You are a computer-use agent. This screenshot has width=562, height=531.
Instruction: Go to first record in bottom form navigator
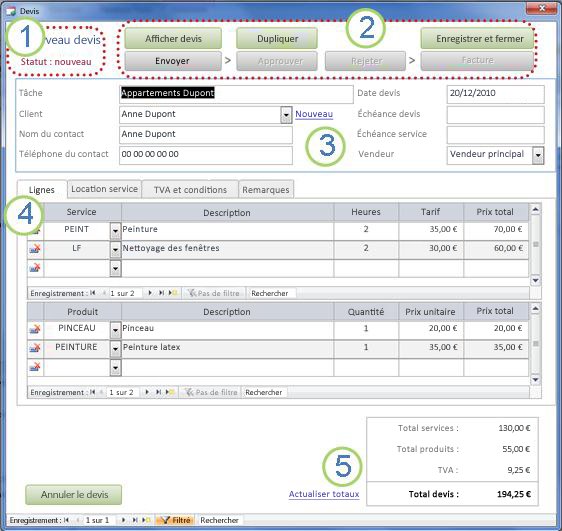tap(67, 520)
